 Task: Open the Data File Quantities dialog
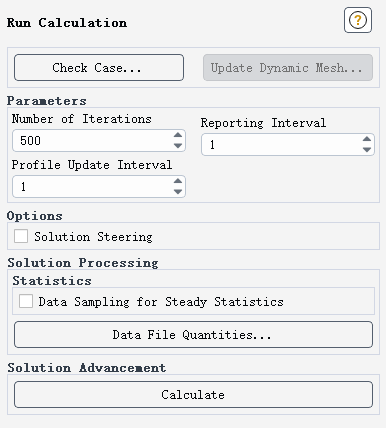click(193, 334)
